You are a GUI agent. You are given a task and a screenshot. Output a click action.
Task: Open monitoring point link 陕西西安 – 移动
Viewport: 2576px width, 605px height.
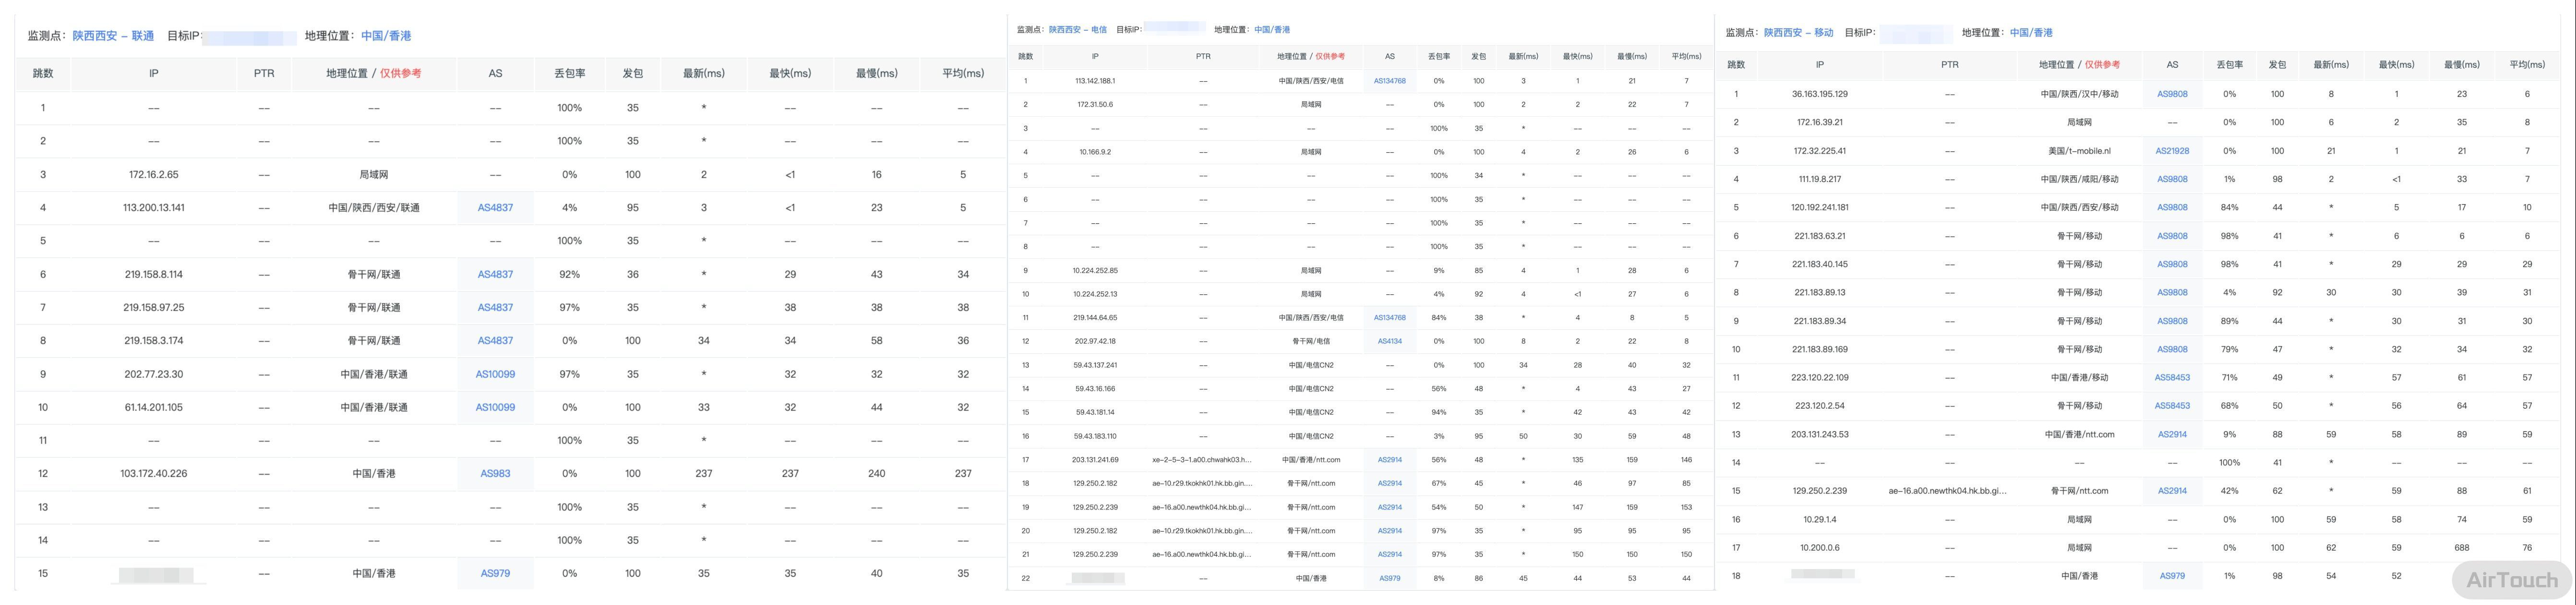(1798, 33)
